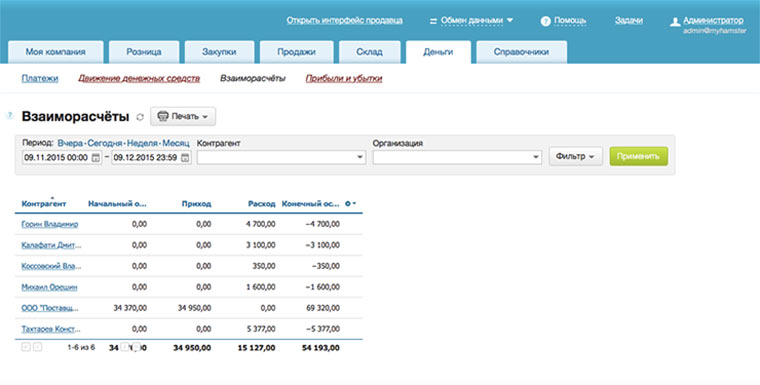The height and width of the screenshot is (385, 760).
Task: Select the Деньги tab
Action: click(x=438, y=52)
